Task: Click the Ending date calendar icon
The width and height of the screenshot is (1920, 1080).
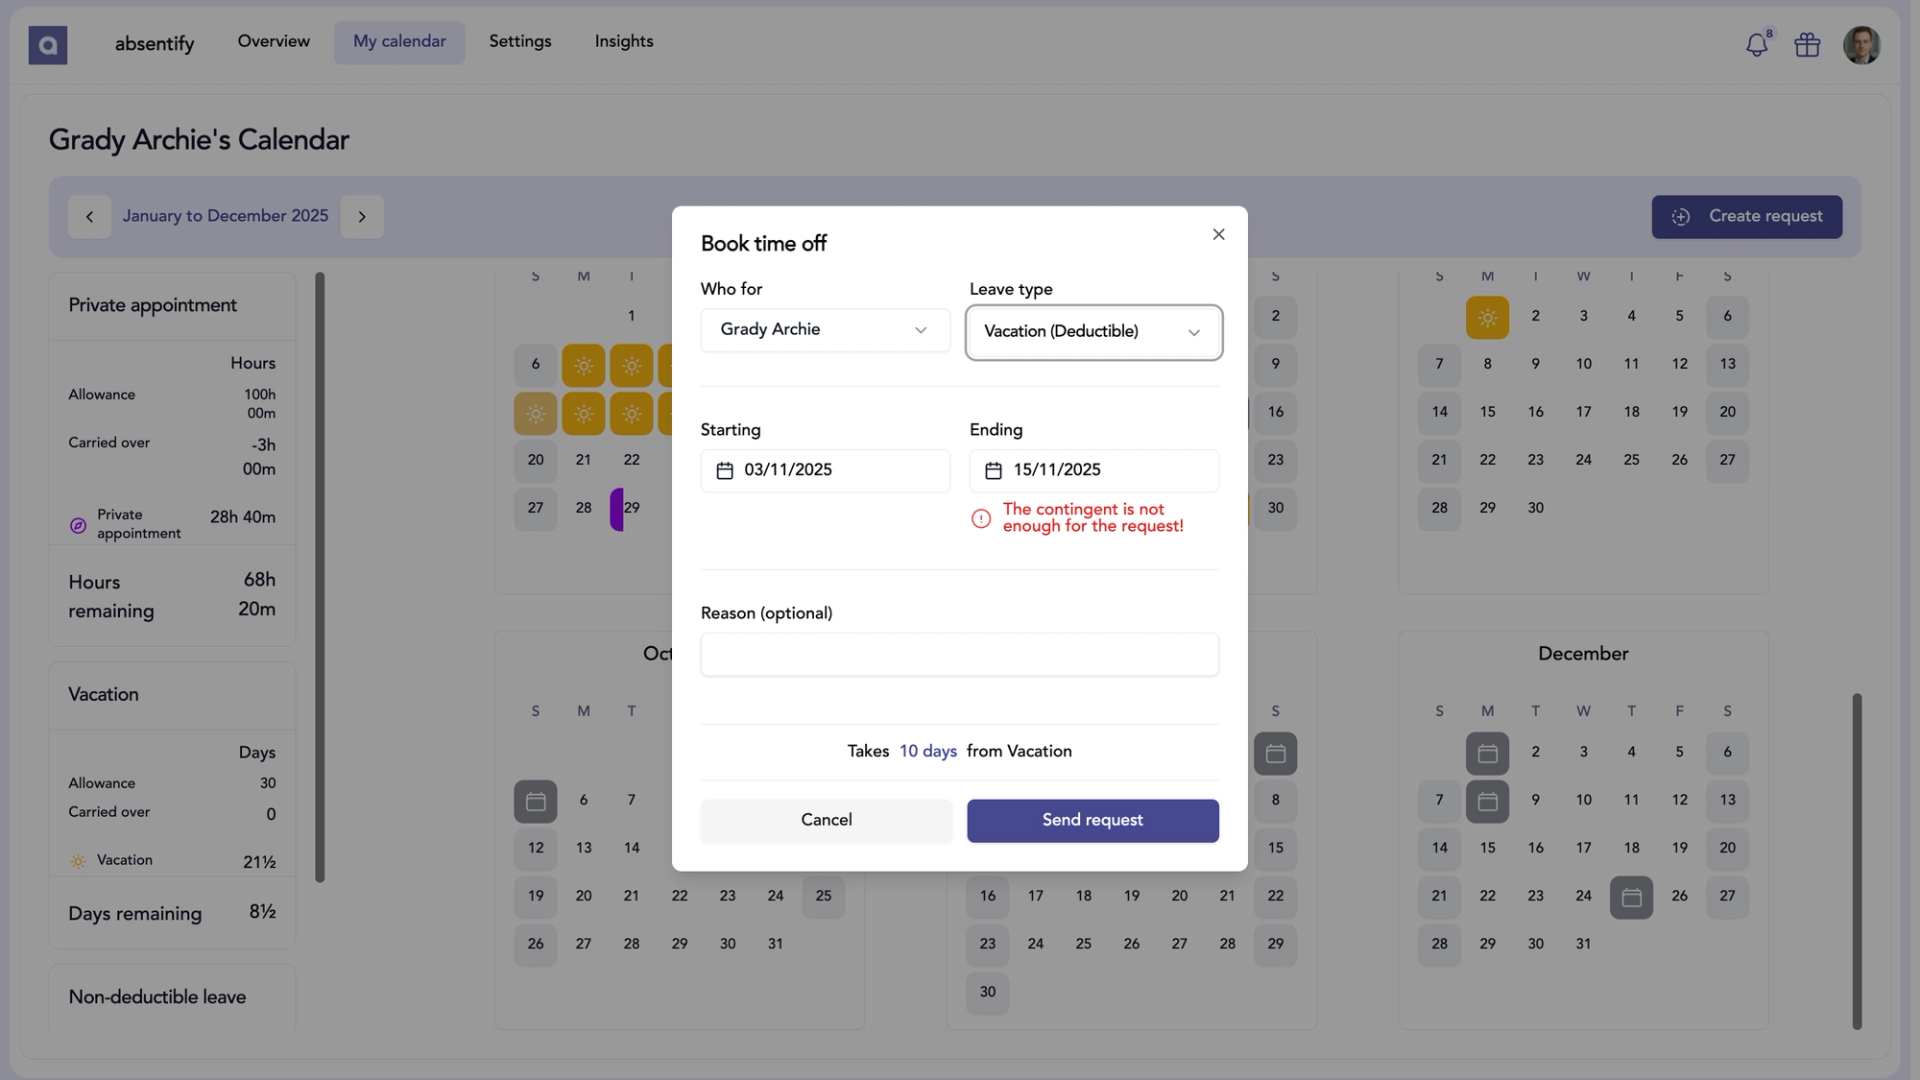Action: (x=993, y=470)
